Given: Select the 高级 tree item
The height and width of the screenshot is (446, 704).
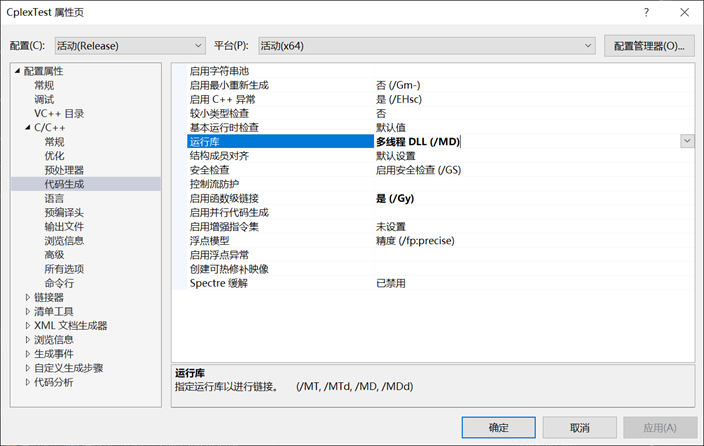Looking at the screenshot, I should (54, 255).
